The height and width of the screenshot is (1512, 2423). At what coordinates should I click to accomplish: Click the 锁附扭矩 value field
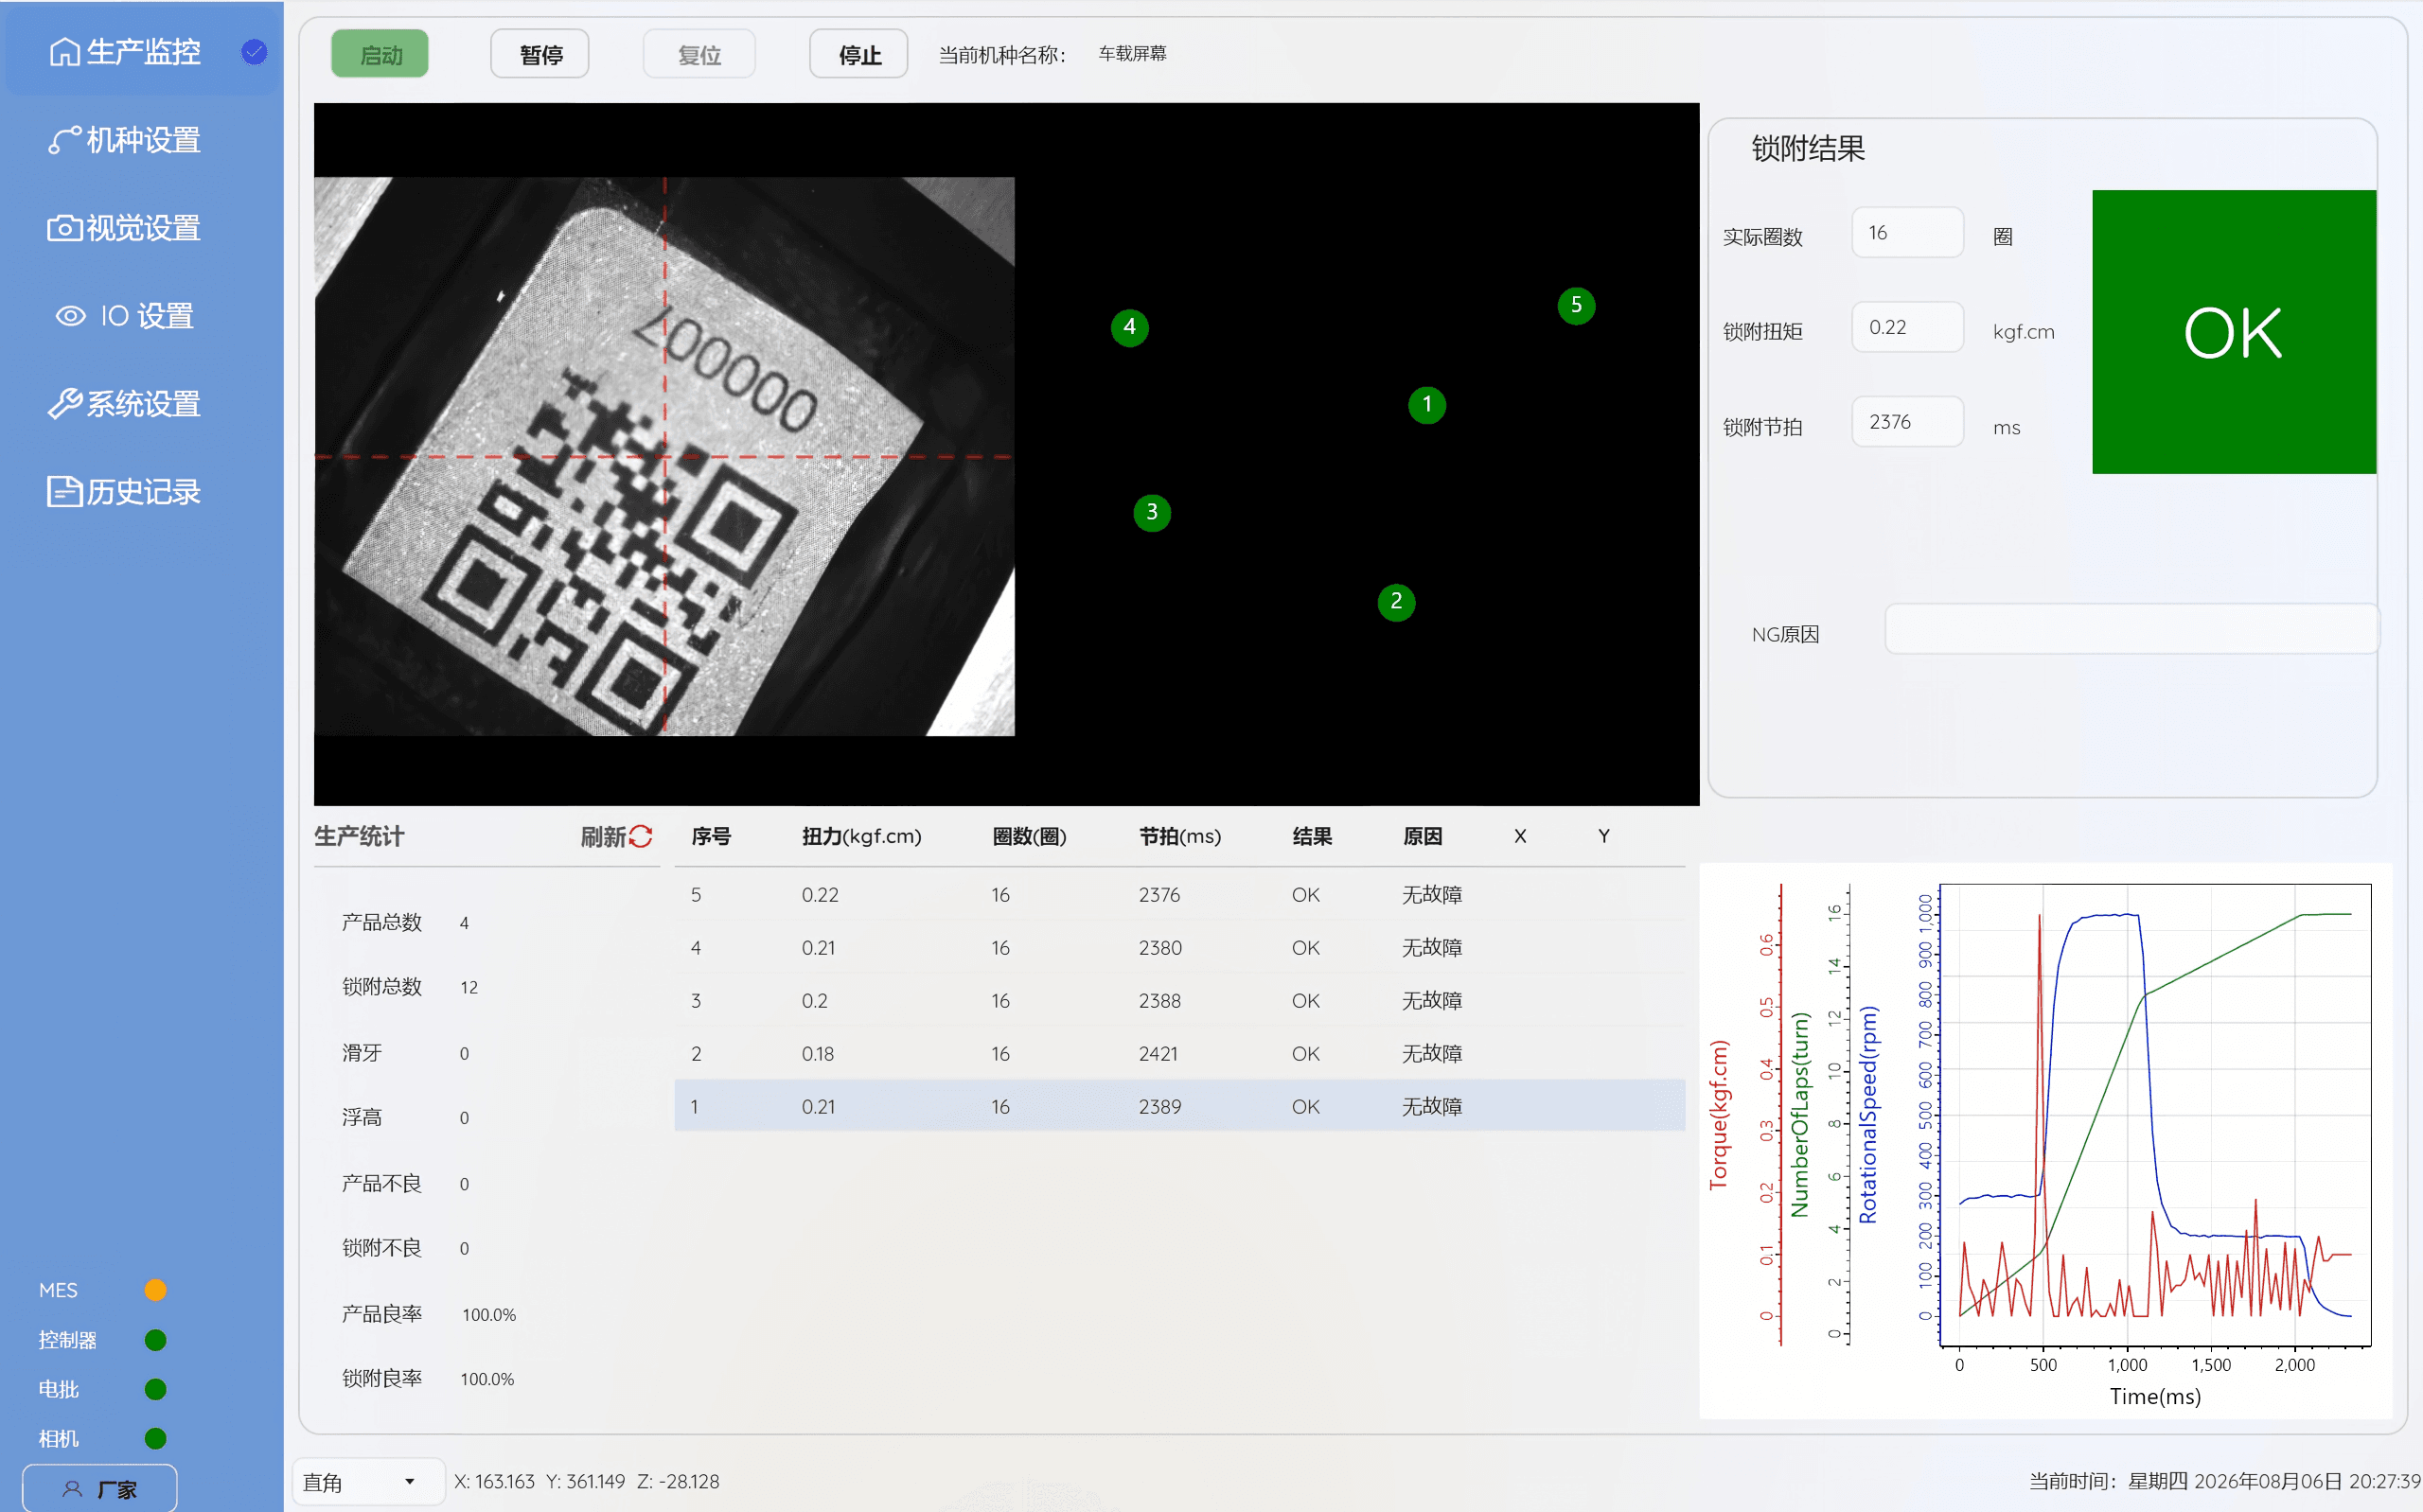pyautogui.click(x=1907, y=327)
